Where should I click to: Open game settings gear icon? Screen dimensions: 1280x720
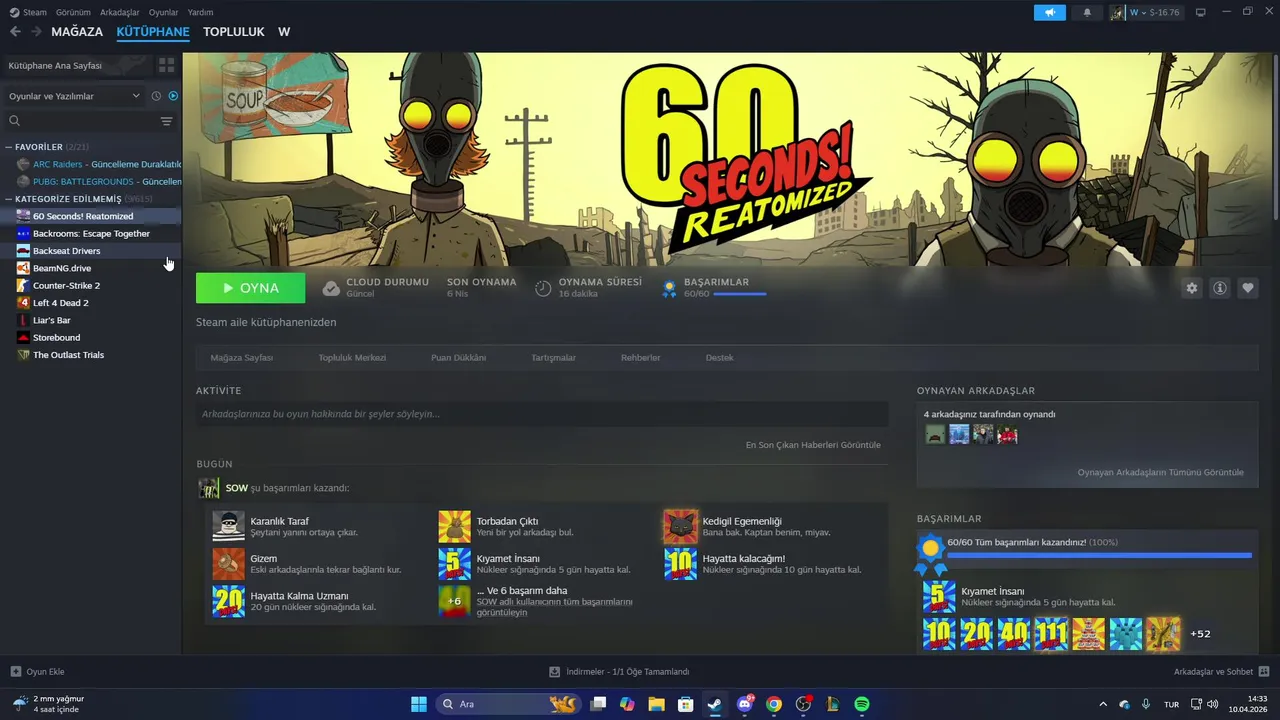coord(1191,288)
